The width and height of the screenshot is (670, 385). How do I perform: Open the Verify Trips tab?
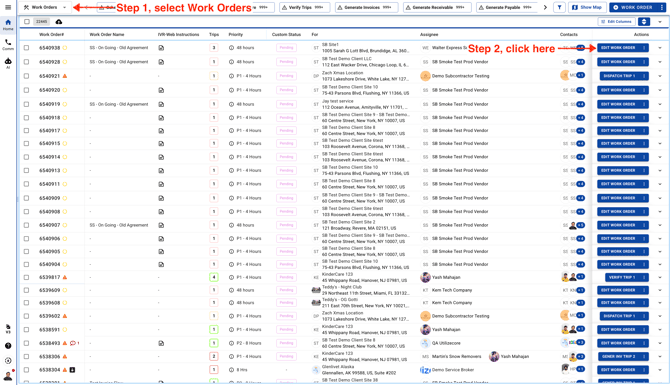pyautogui.click(x=304, y=7)
